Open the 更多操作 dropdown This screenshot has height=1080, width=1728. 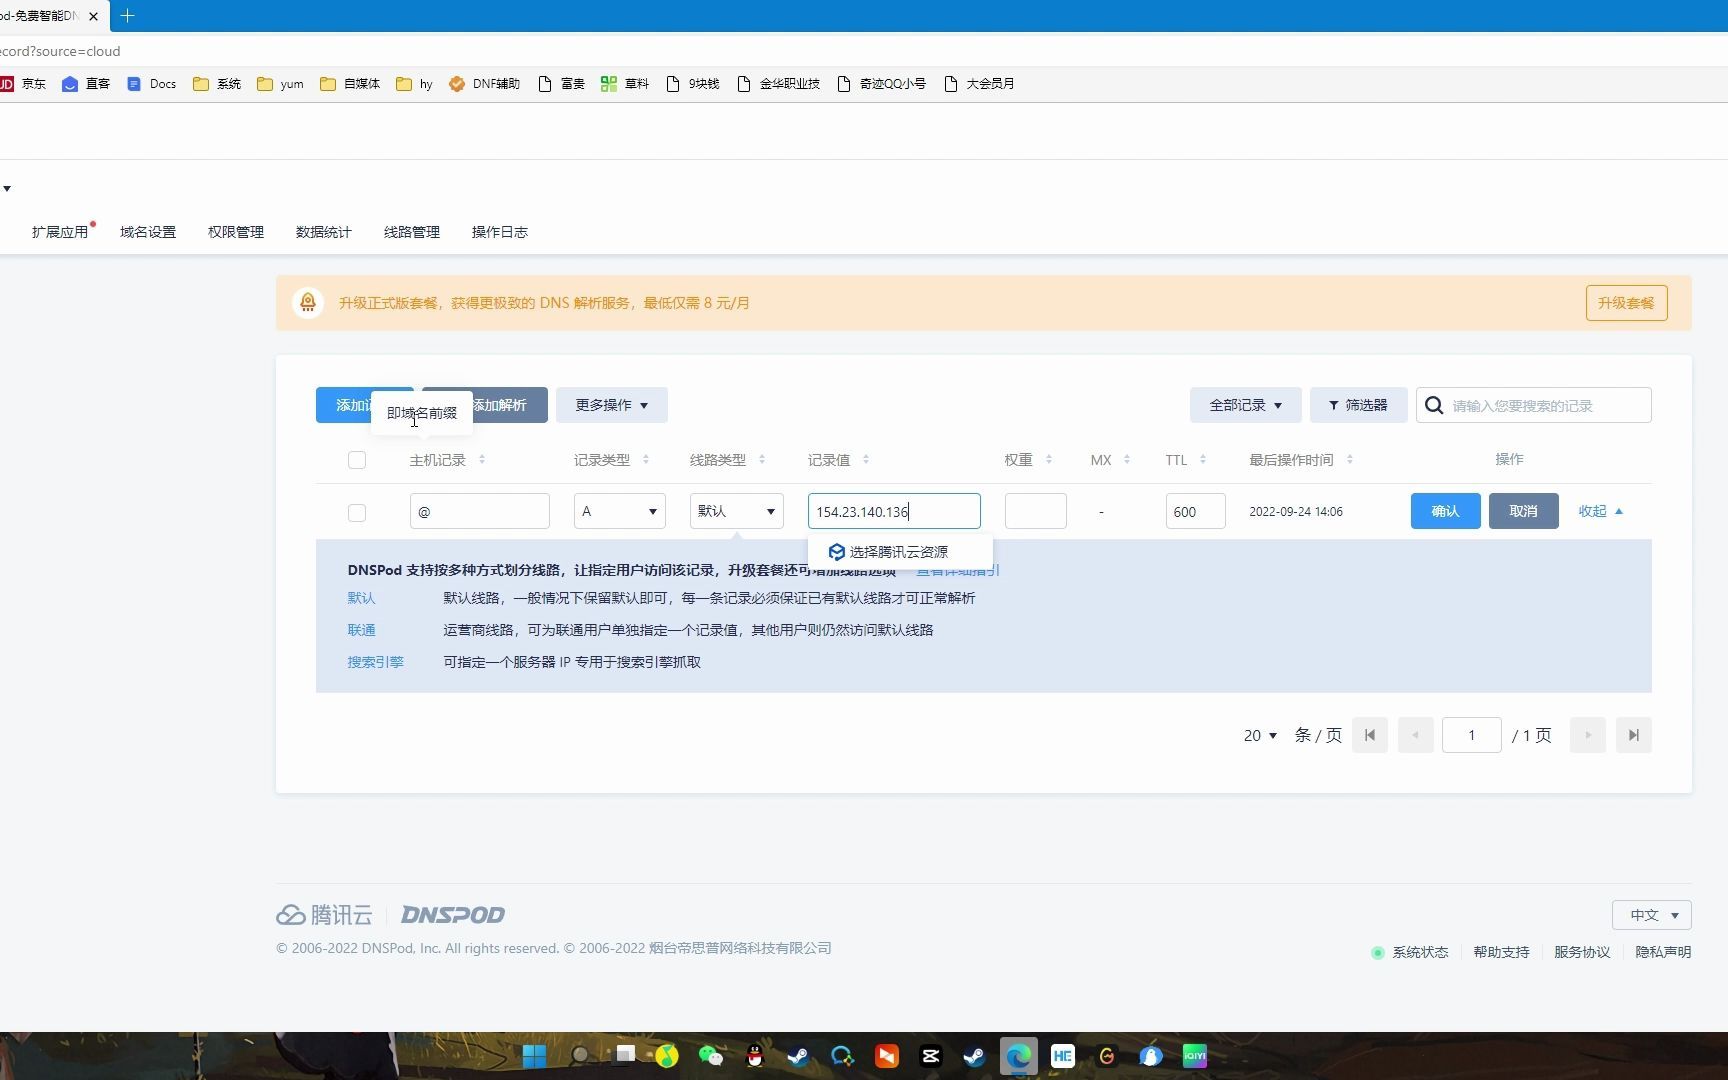coord(612,405)
